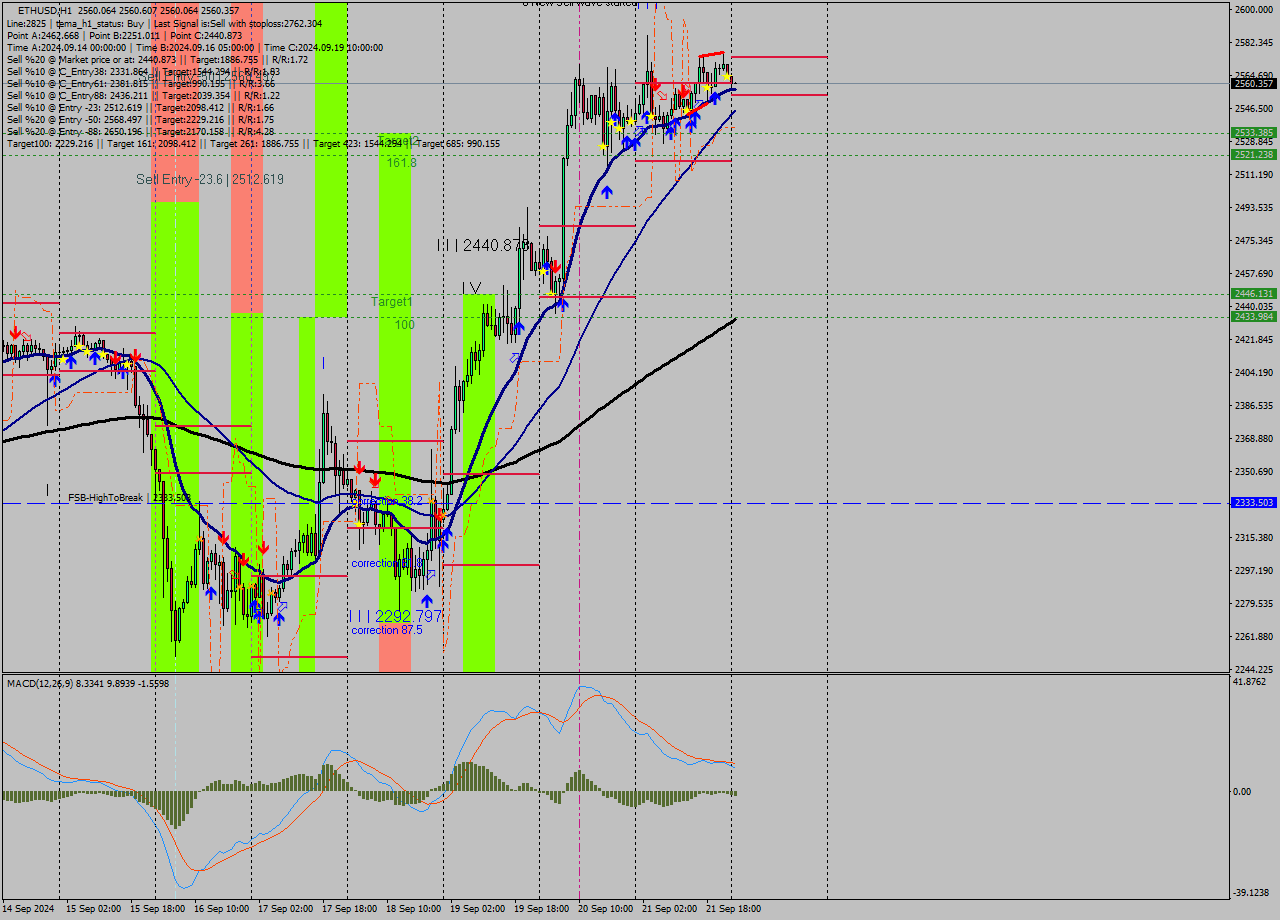Click the MACD(12,26,9) indicator title

[88, 683]
